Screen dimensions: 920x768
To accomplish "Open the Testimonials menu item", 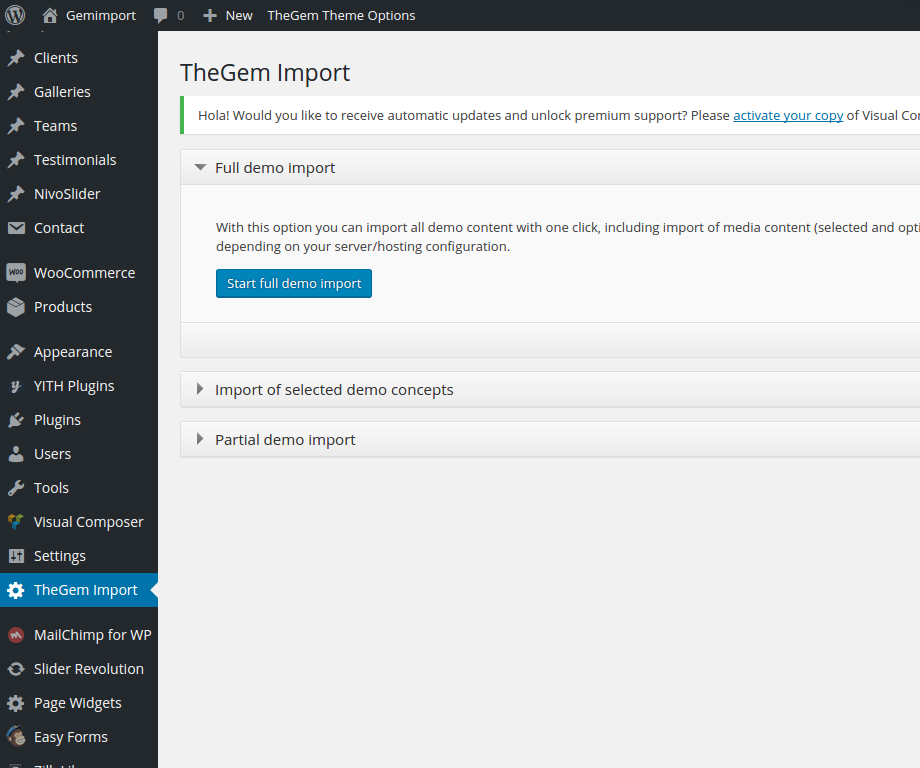I will pyautogui.click(x=74, y=160).
